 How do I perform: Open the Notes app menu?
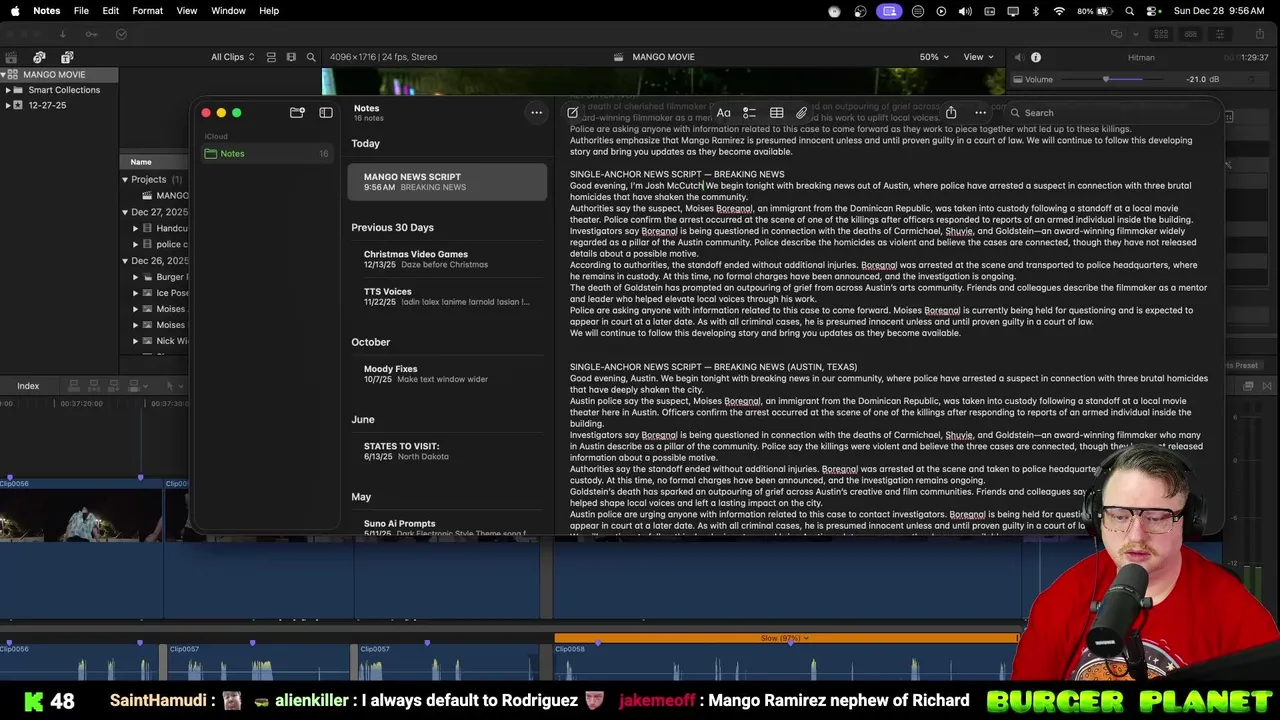(x=46, y=11)
